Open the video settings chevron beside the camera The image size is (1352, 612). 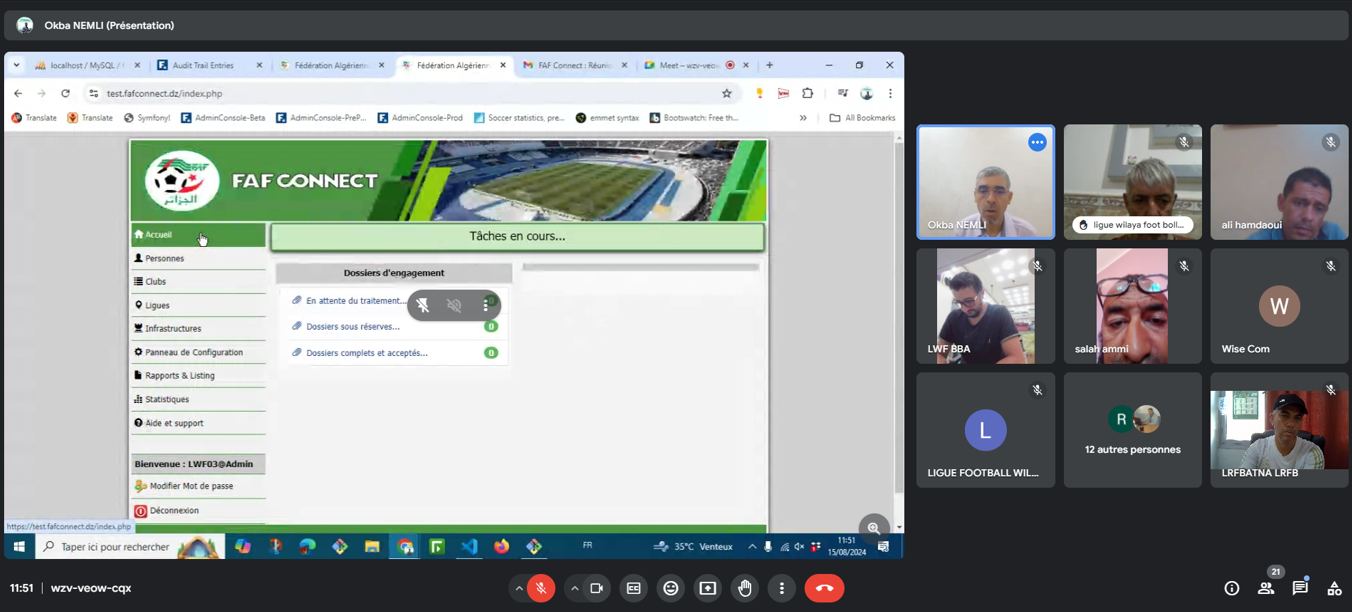(574, 589)
